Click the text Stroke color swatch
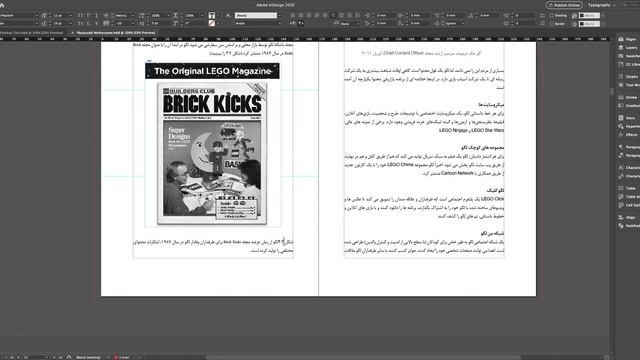 [x=211, y=24]
